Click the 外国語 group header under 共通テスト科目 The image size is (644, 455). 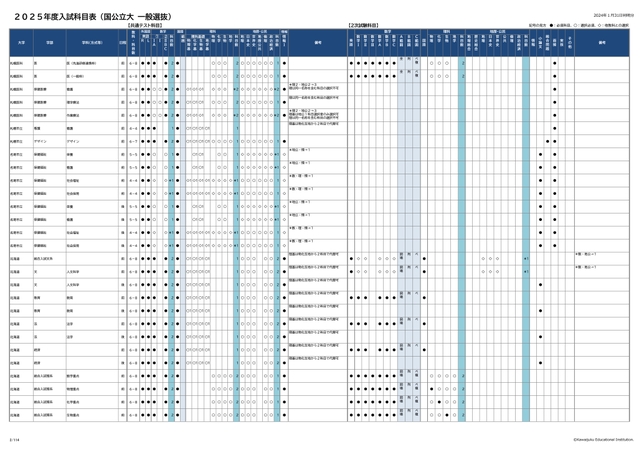[x=145, y=30]
